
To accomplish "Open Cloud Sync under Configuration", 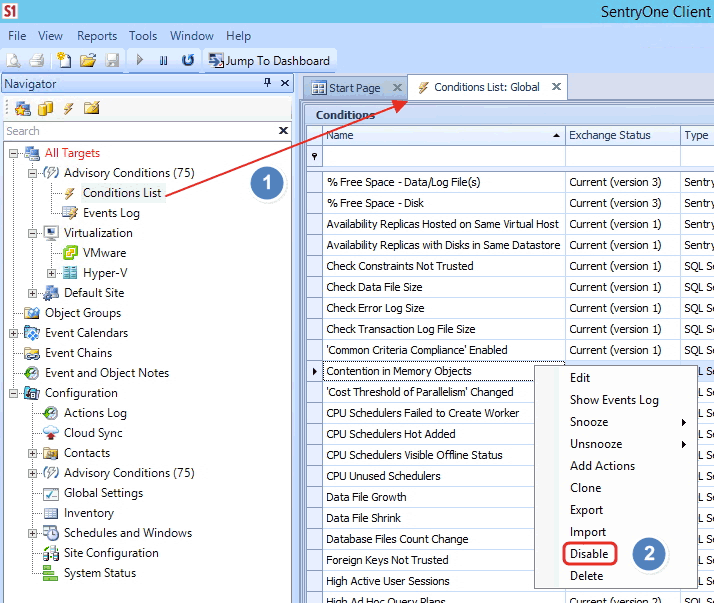I will point(93,433).
